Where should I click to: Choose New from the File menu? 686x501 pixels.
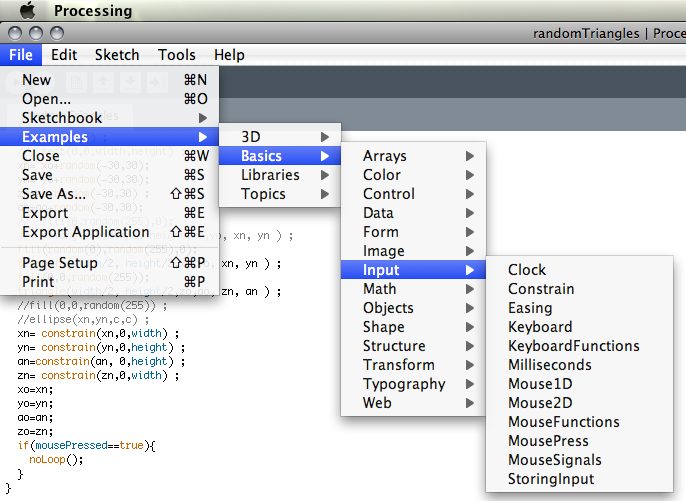(x=109, y=80)
